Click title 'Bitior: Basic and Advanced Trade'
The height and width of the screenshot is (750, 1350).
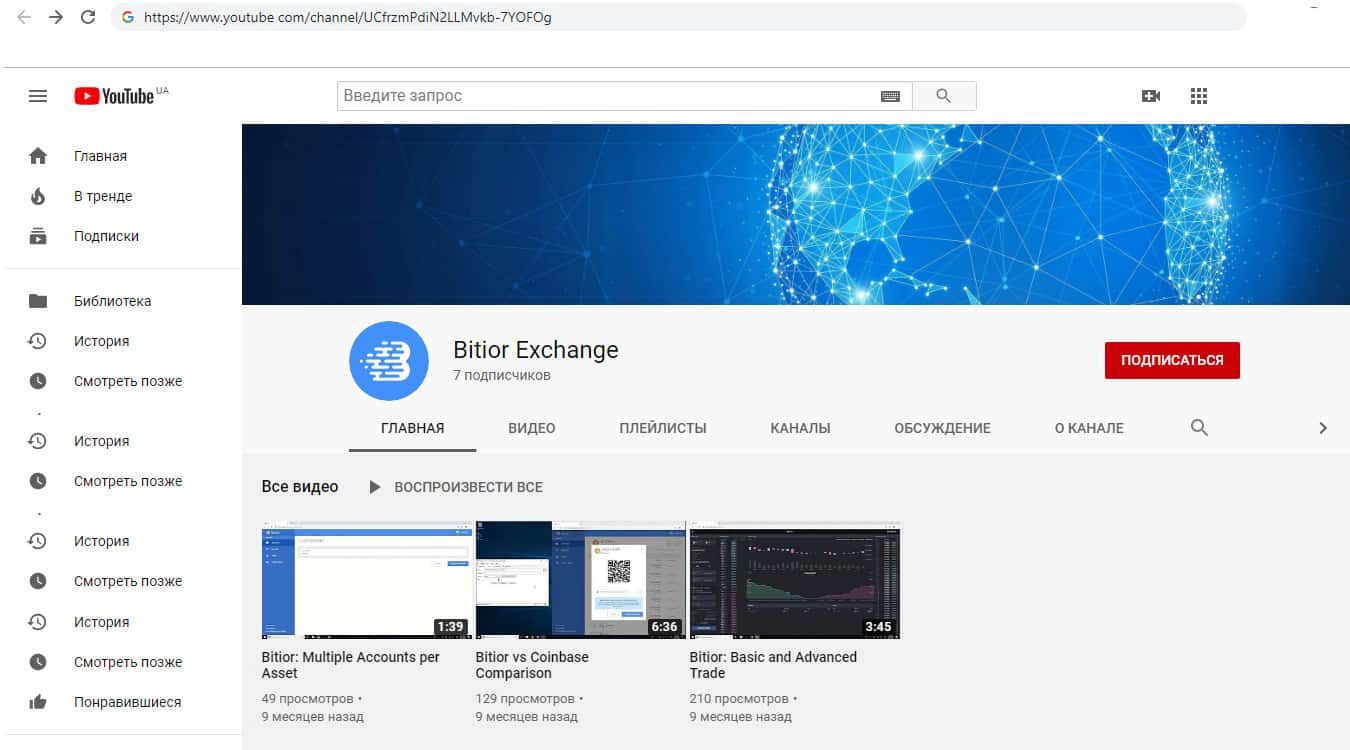click(x=773, y=665)
